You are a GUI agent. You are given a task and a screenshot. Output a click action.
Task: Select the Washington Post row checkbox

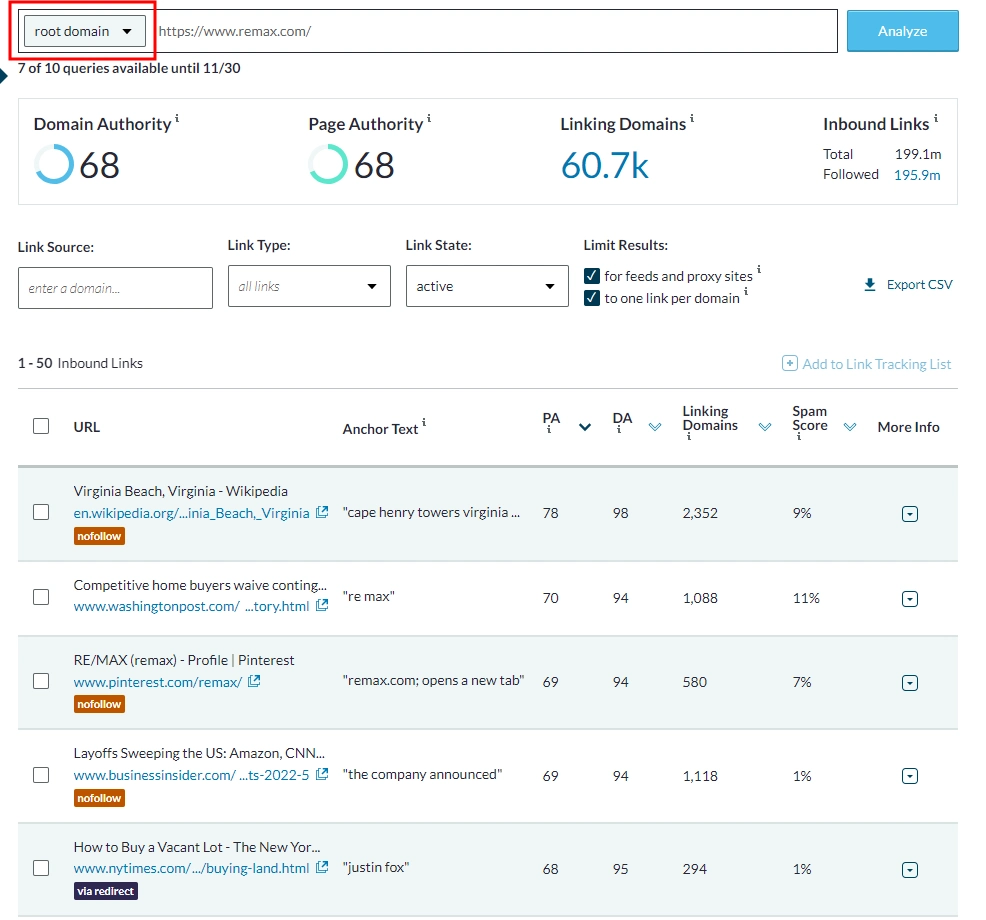click(x=41, y=597)
